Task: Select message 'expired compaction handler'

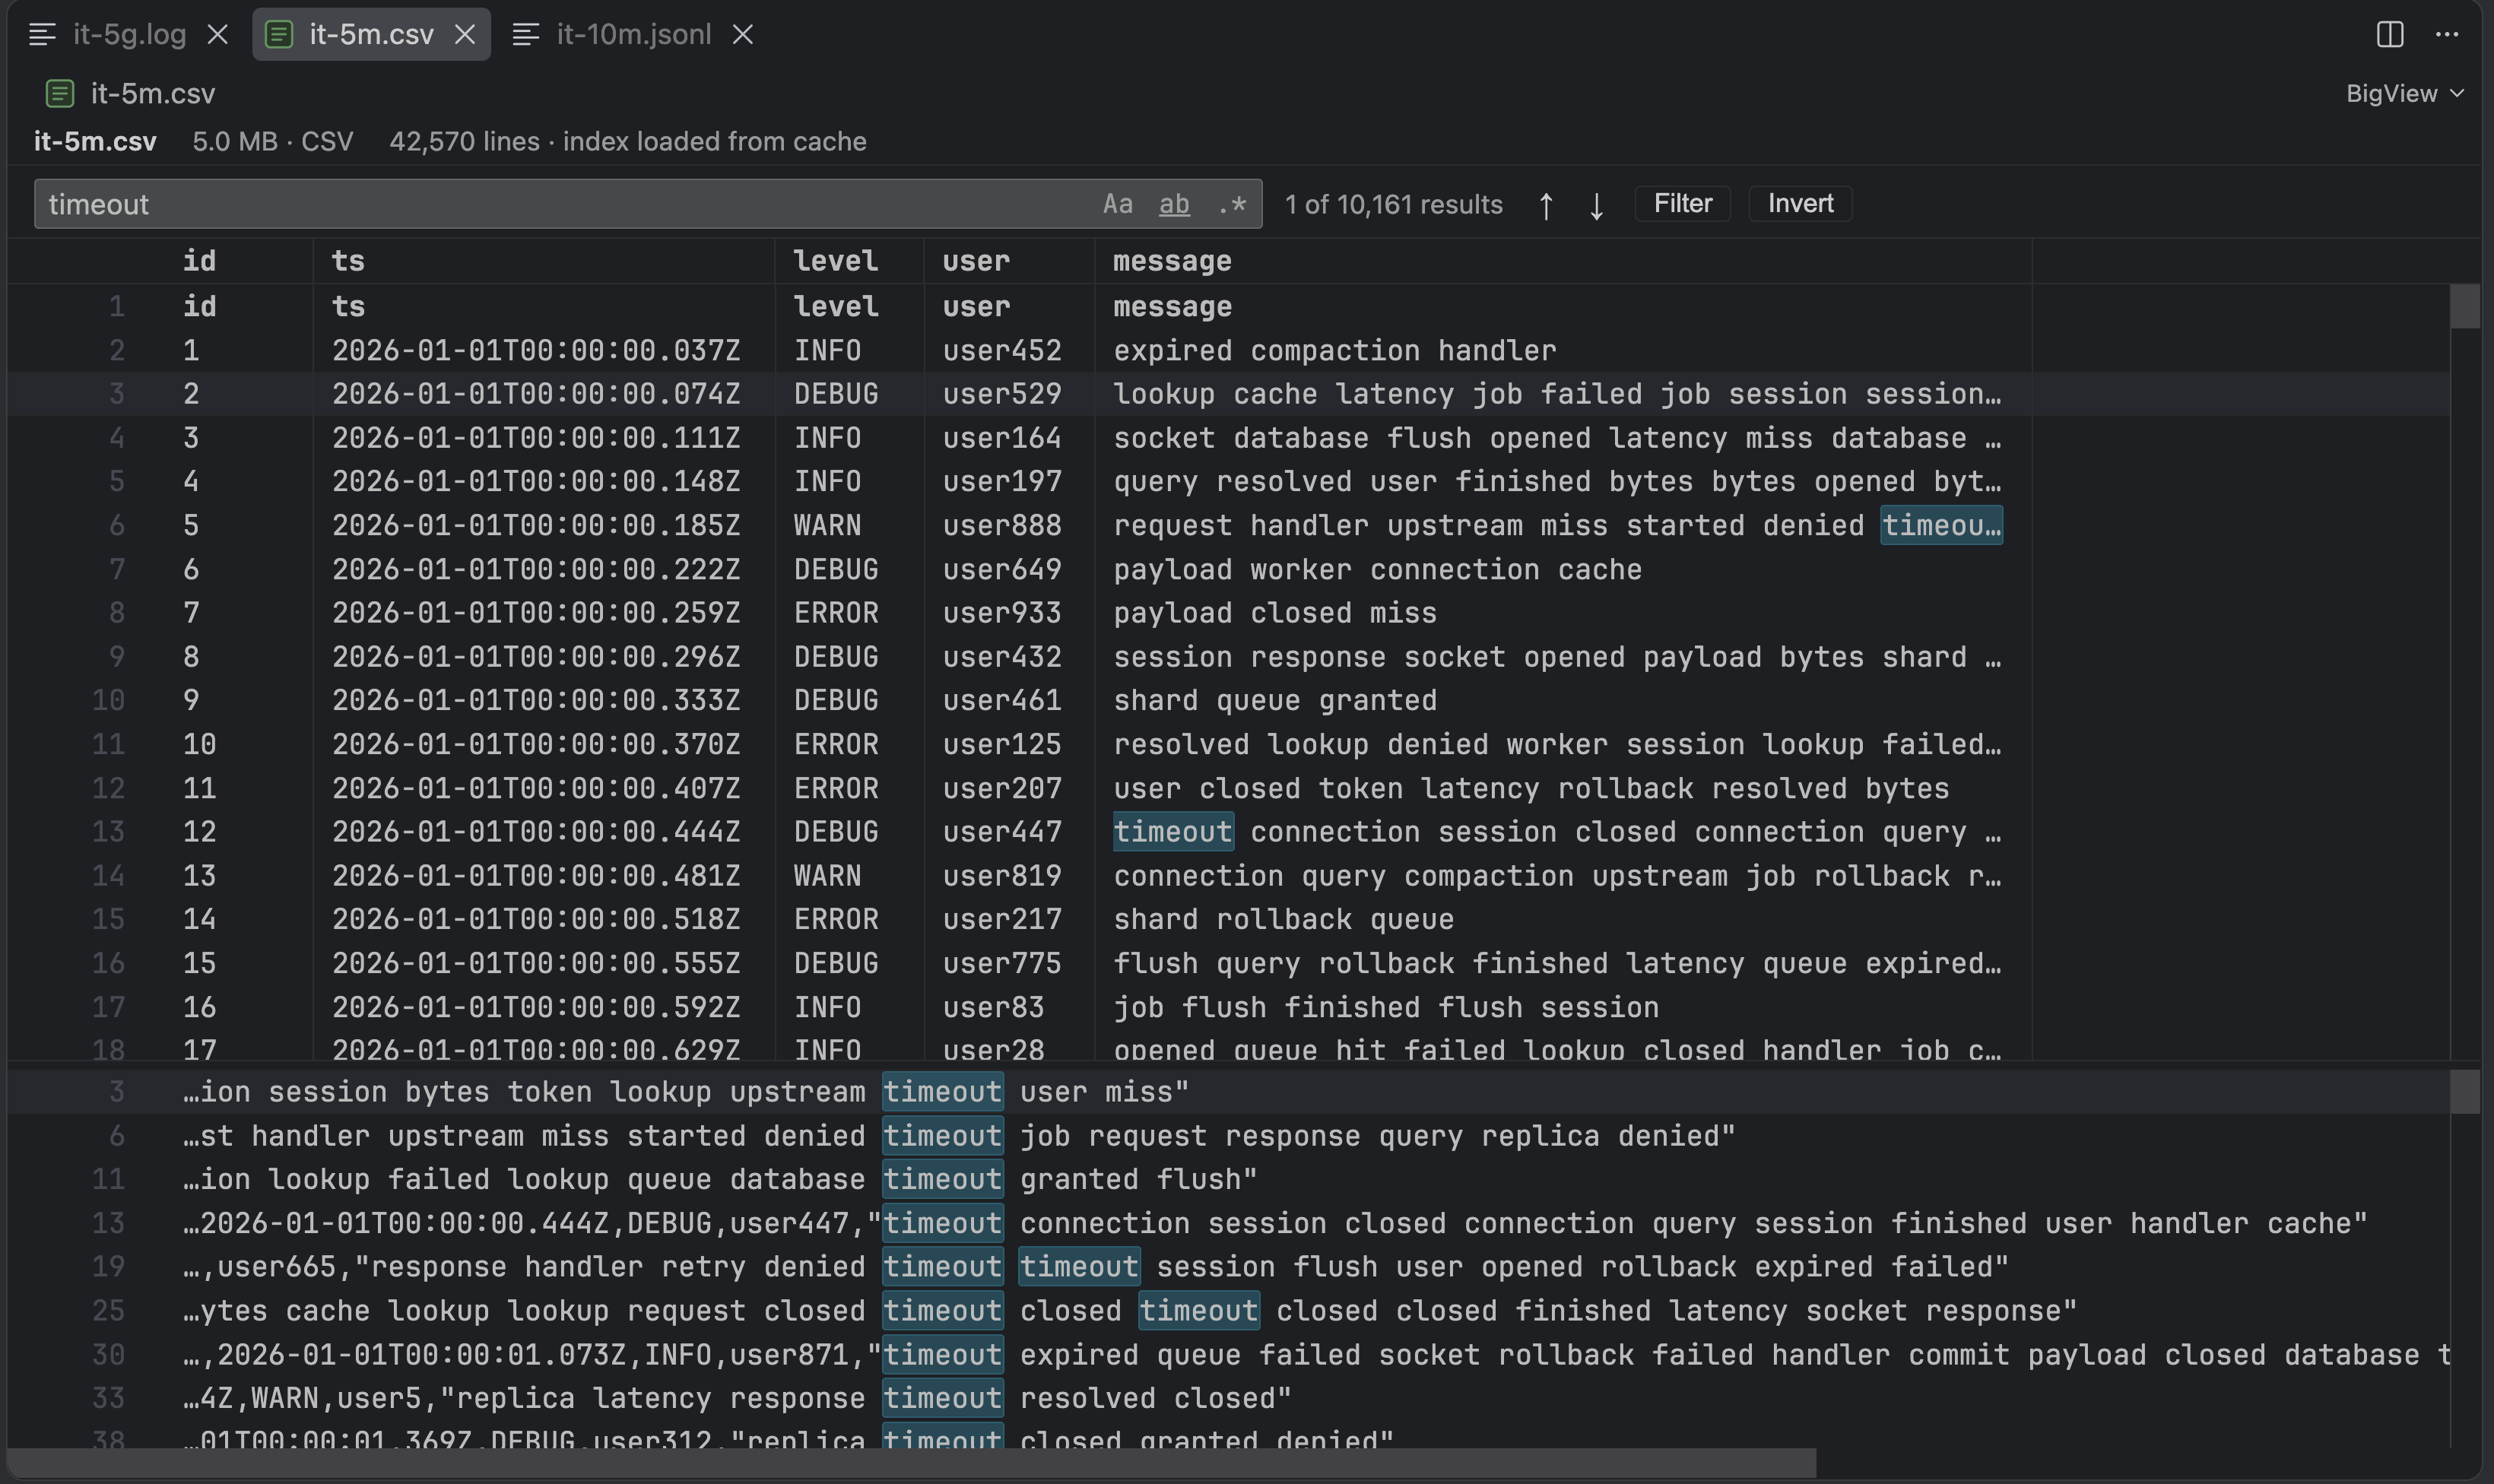Action: pyautogui.click(x=1335, y=351)
